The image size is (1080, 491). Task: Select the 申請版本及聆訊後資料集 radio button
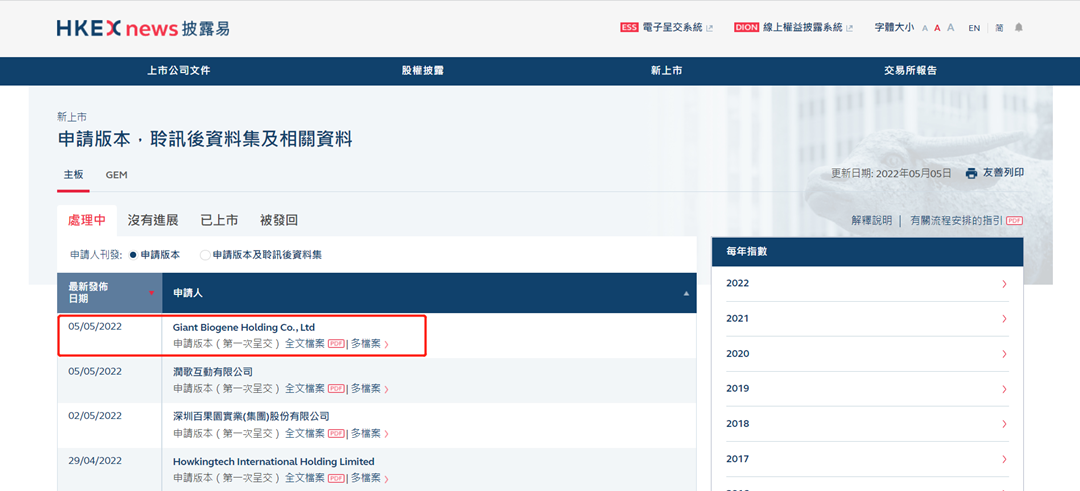pos(205,255)
